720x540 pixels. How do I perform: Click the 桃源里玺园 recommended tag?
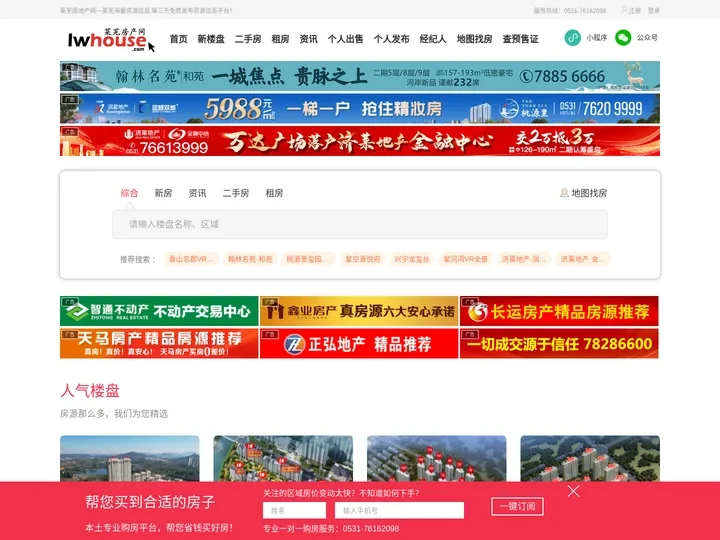[x=307, y=259]
